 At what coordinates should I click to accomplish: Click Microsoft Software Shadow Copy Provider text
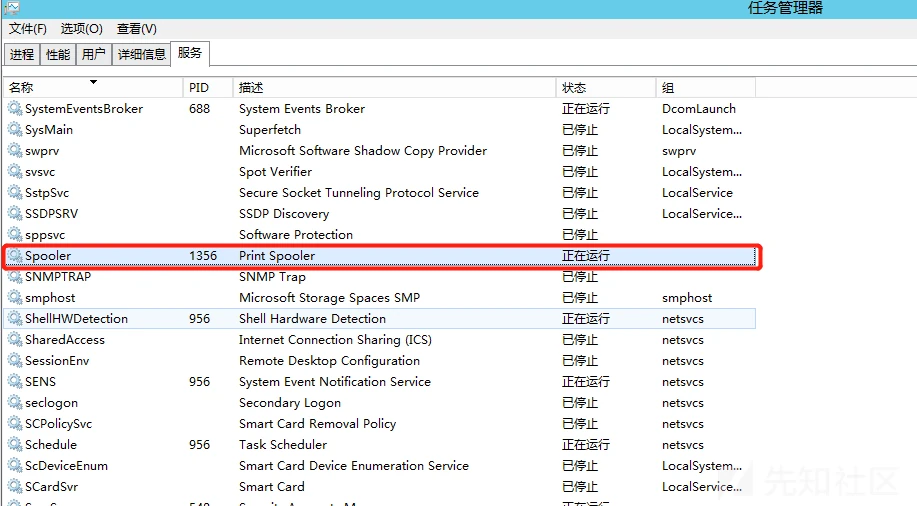(363, 150)
